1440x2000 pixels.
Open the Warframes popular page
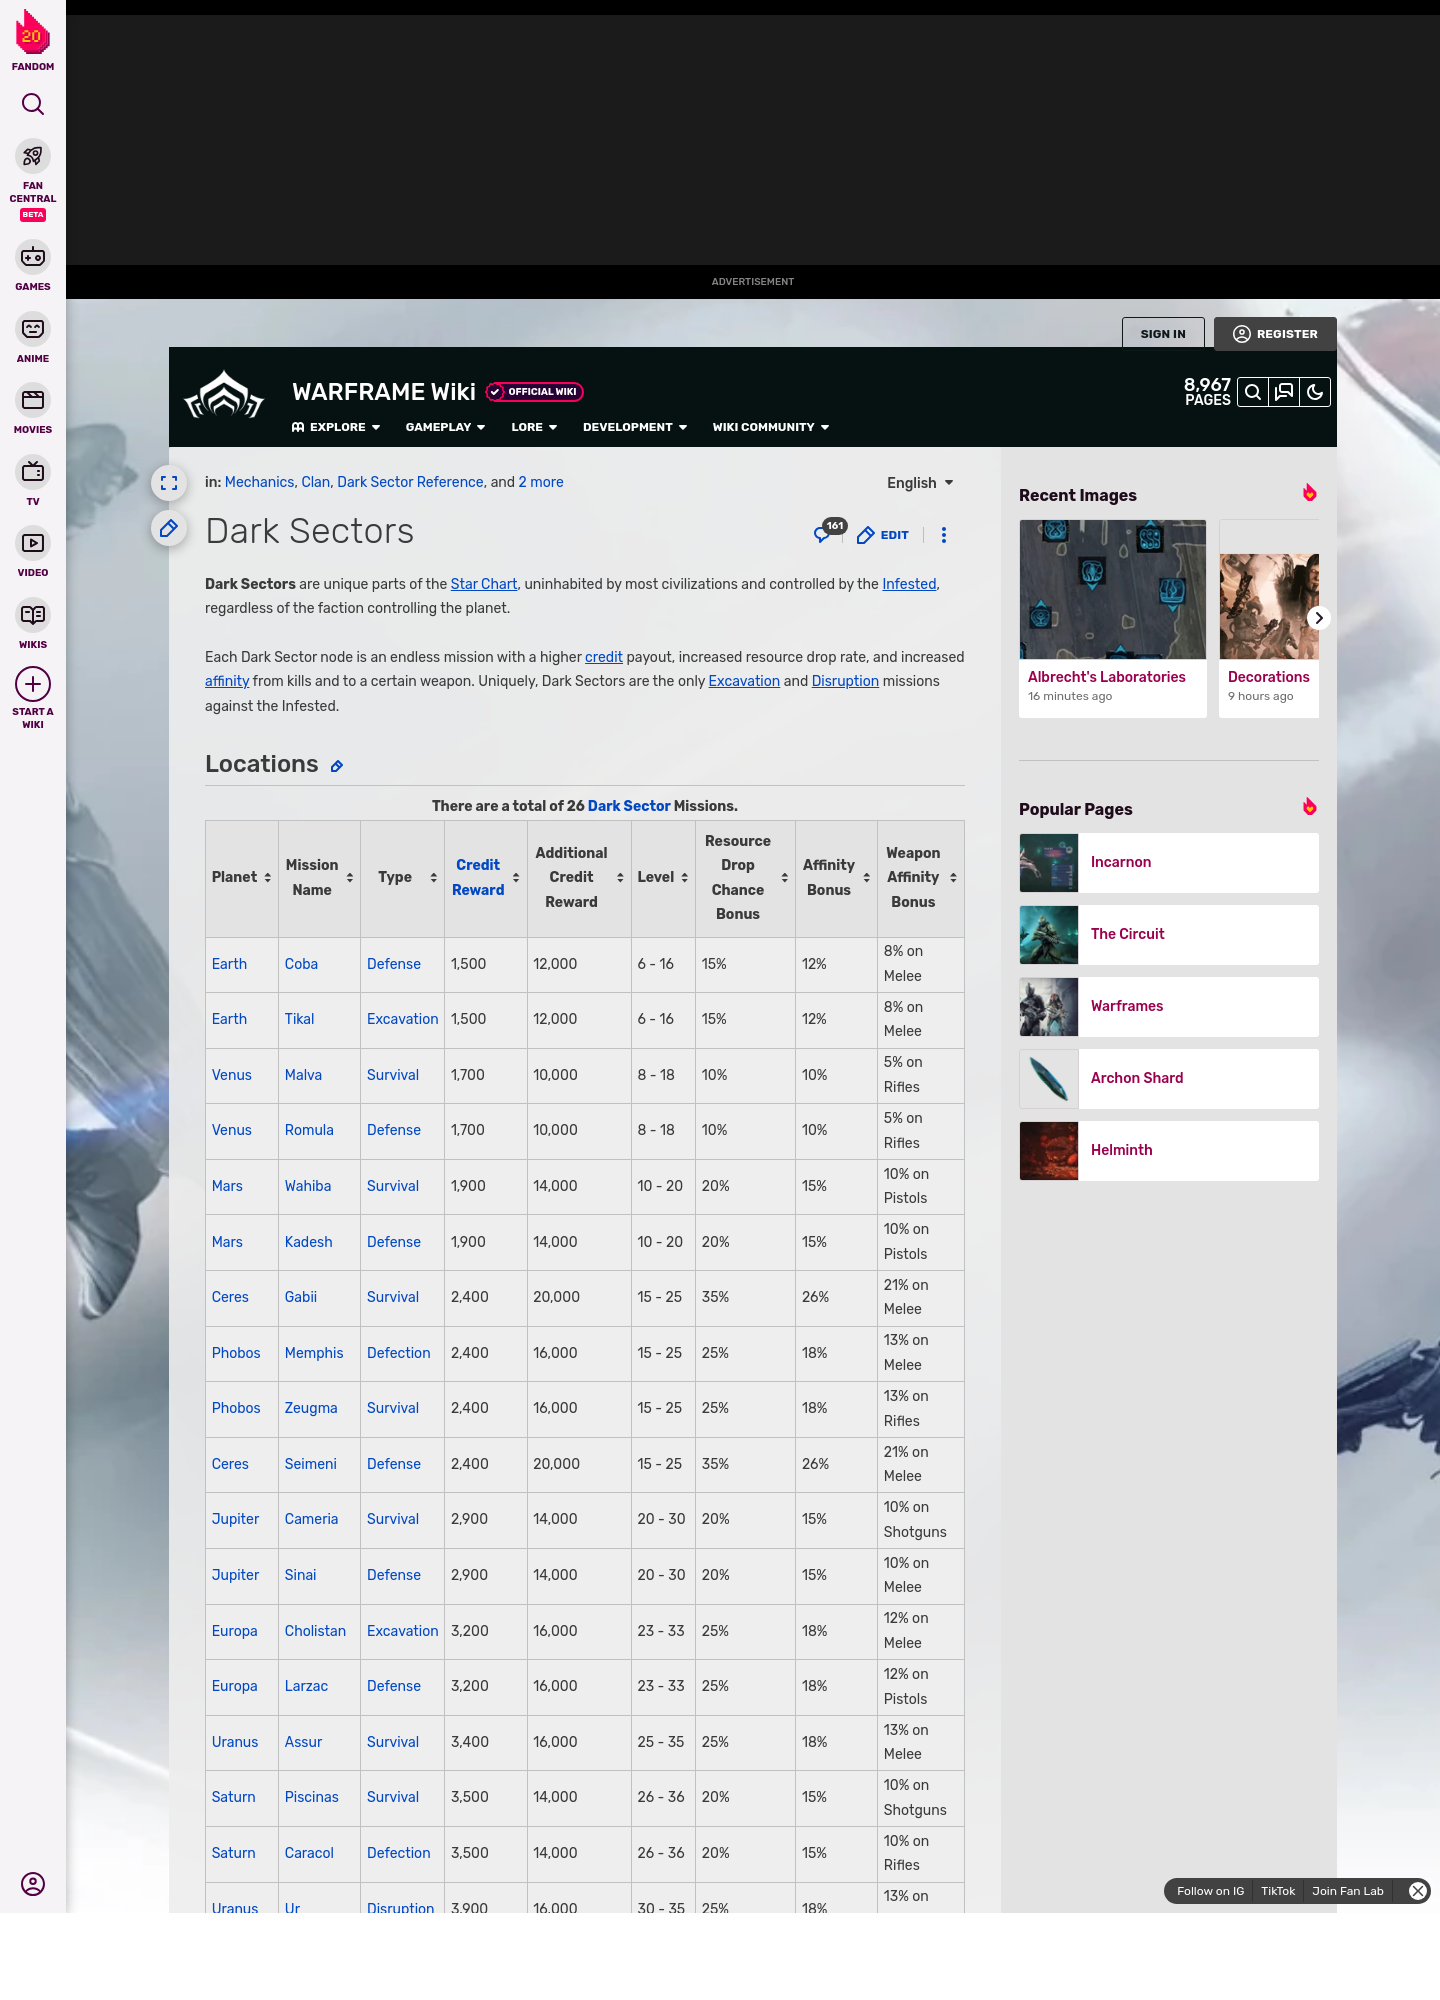1169,1007
